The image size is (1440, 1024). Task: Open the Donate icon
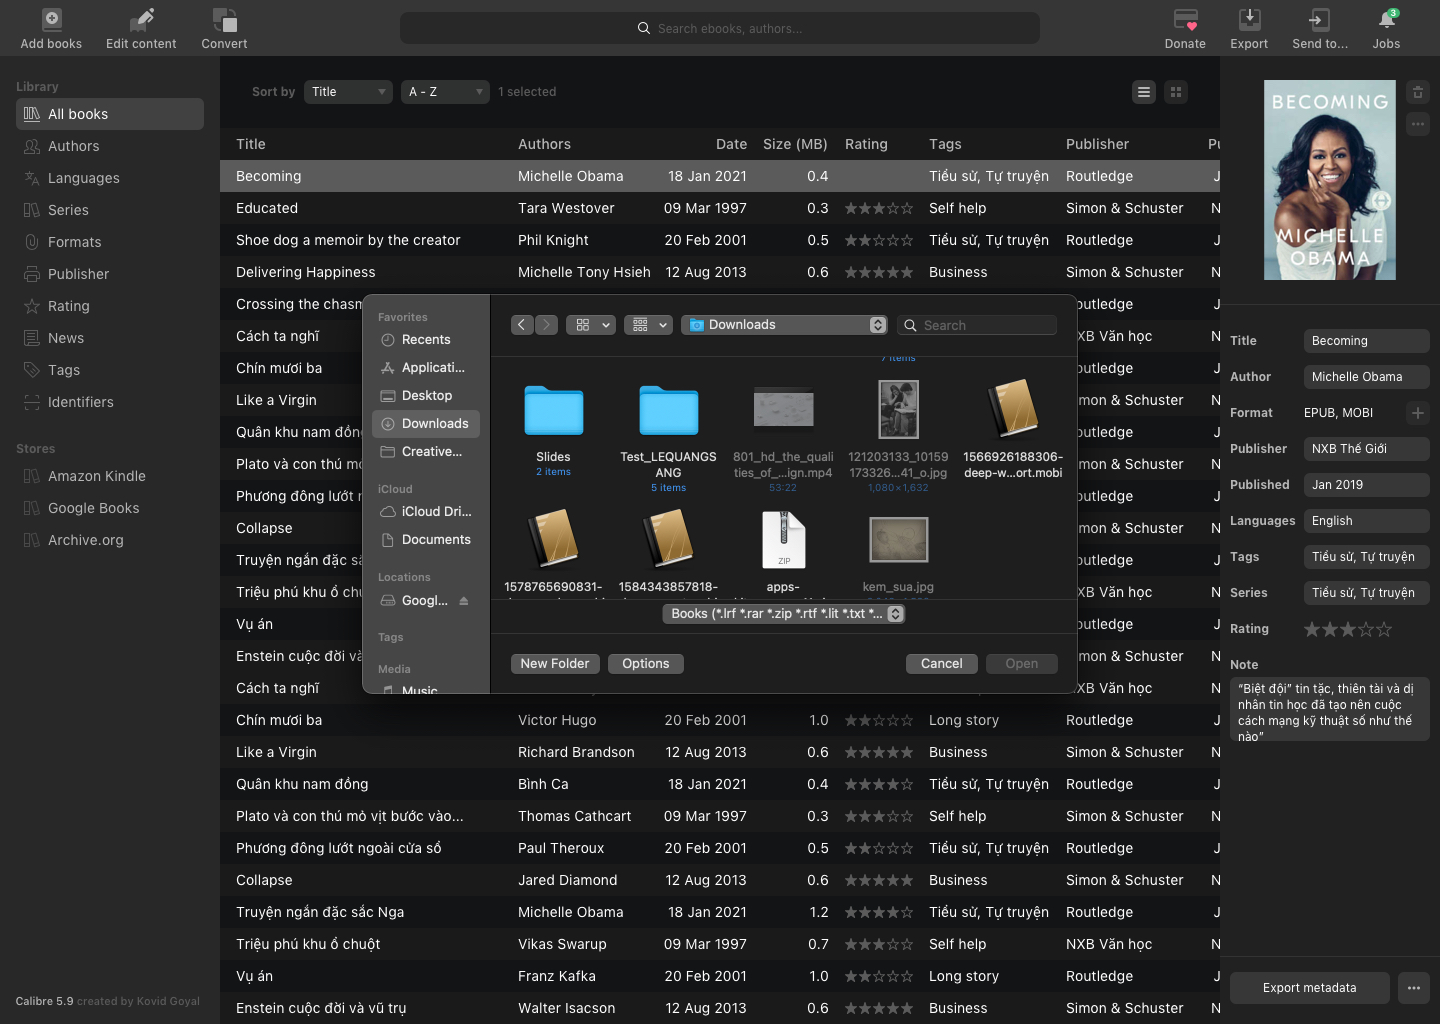(x=1185, y=20)
